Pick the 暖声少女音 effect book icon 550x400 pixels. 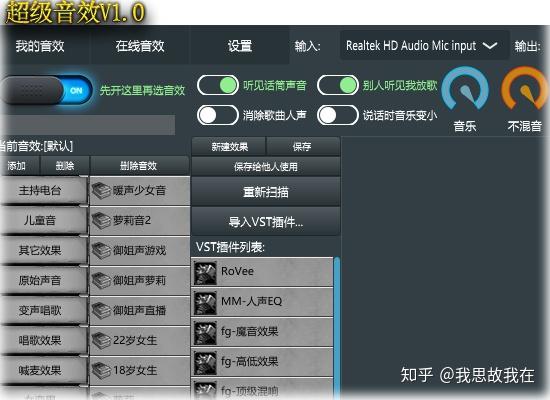click(101, 191)
